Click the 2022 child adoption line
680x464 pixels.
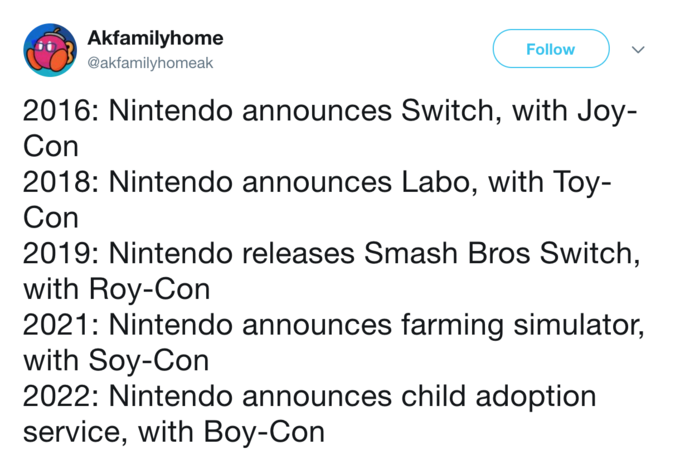pyautogui.click(x=309, y=414)
